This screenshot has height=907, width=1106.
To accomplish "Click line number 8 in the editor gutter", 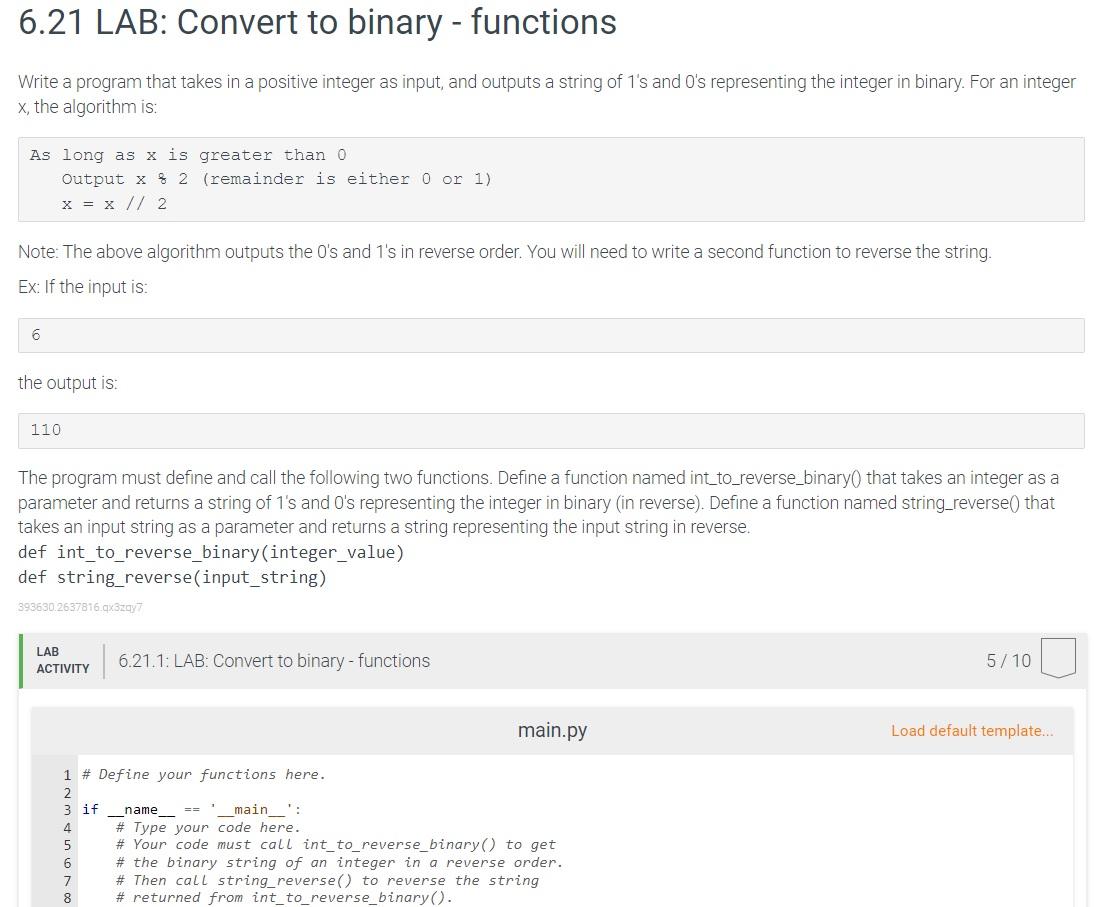I will [66, 897].
